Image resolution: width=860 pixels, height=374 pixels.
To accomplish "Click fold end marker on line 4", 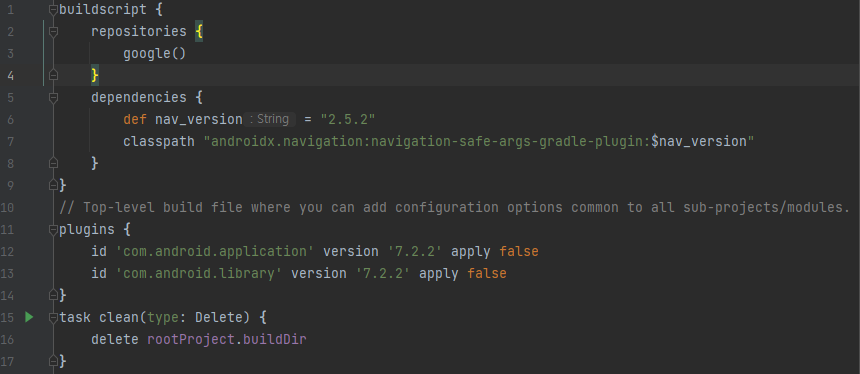I will 53,75.
